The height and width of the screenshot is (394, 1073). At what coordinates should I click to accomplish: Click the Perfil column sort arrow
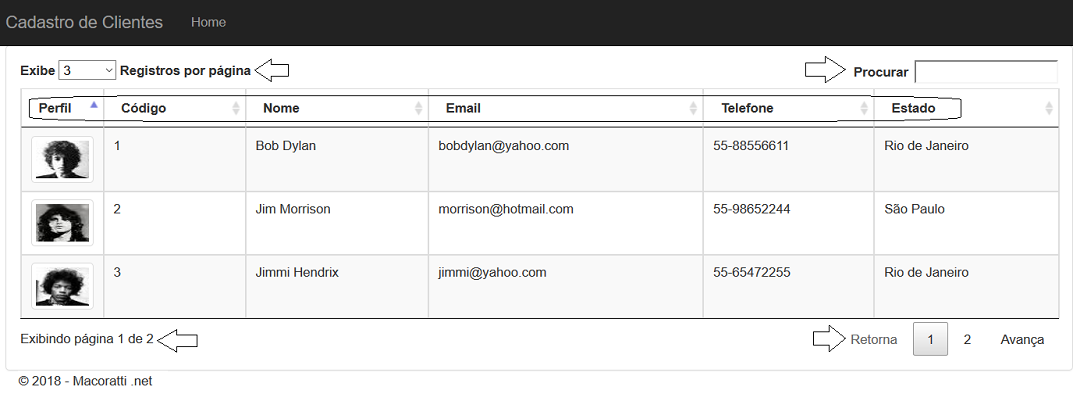click(x=94, y=105)
